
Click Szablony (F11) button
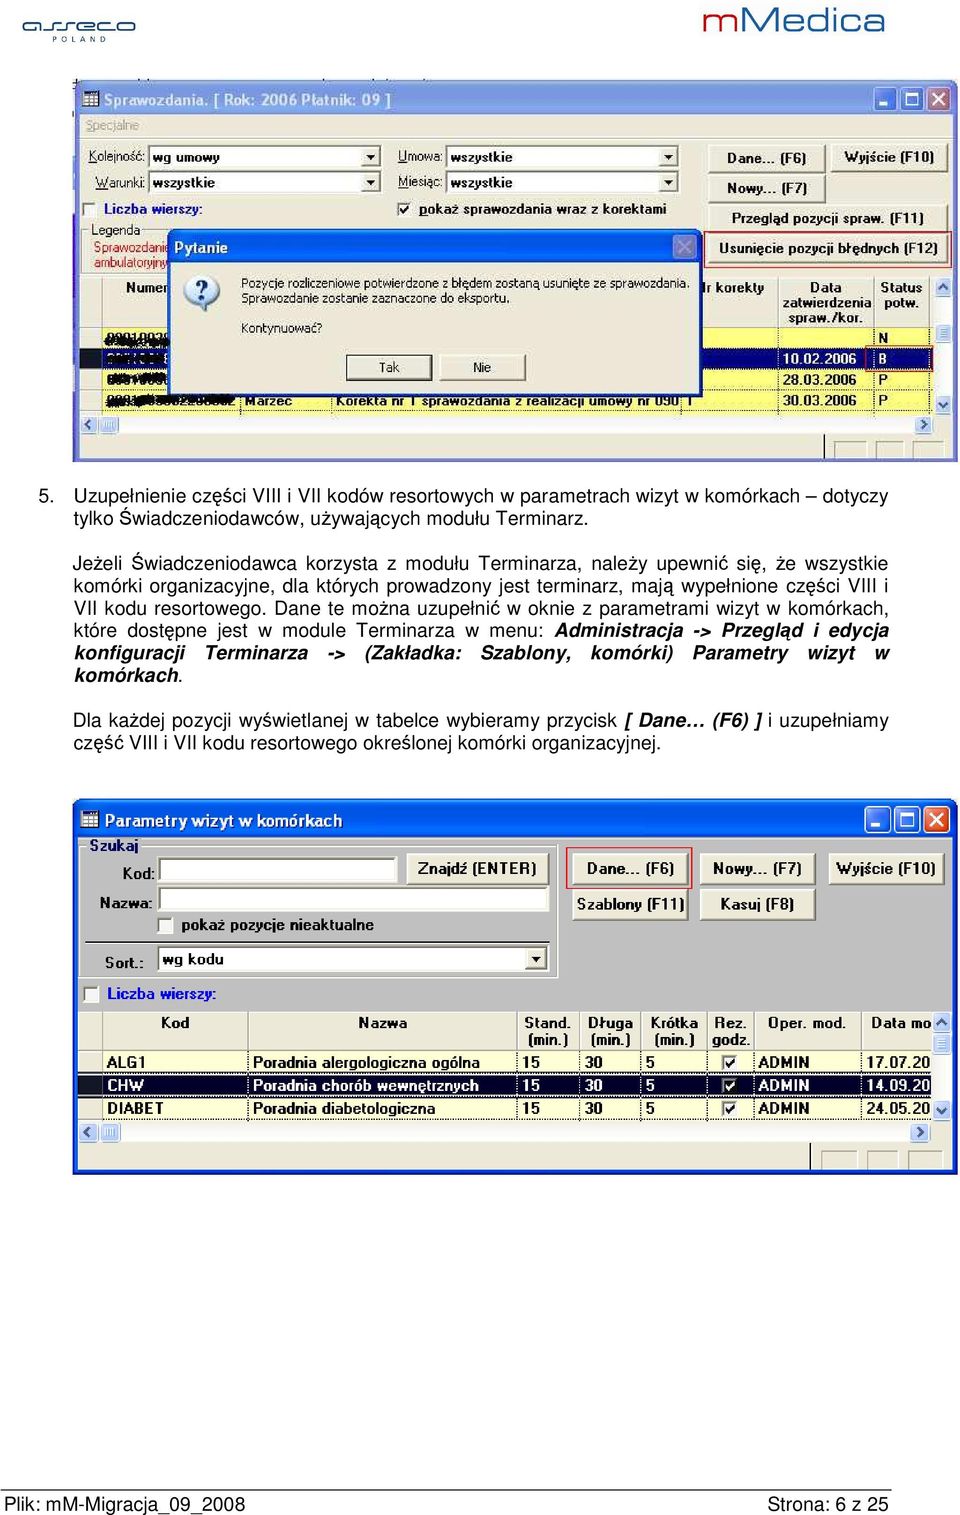(x=630, y=904)
